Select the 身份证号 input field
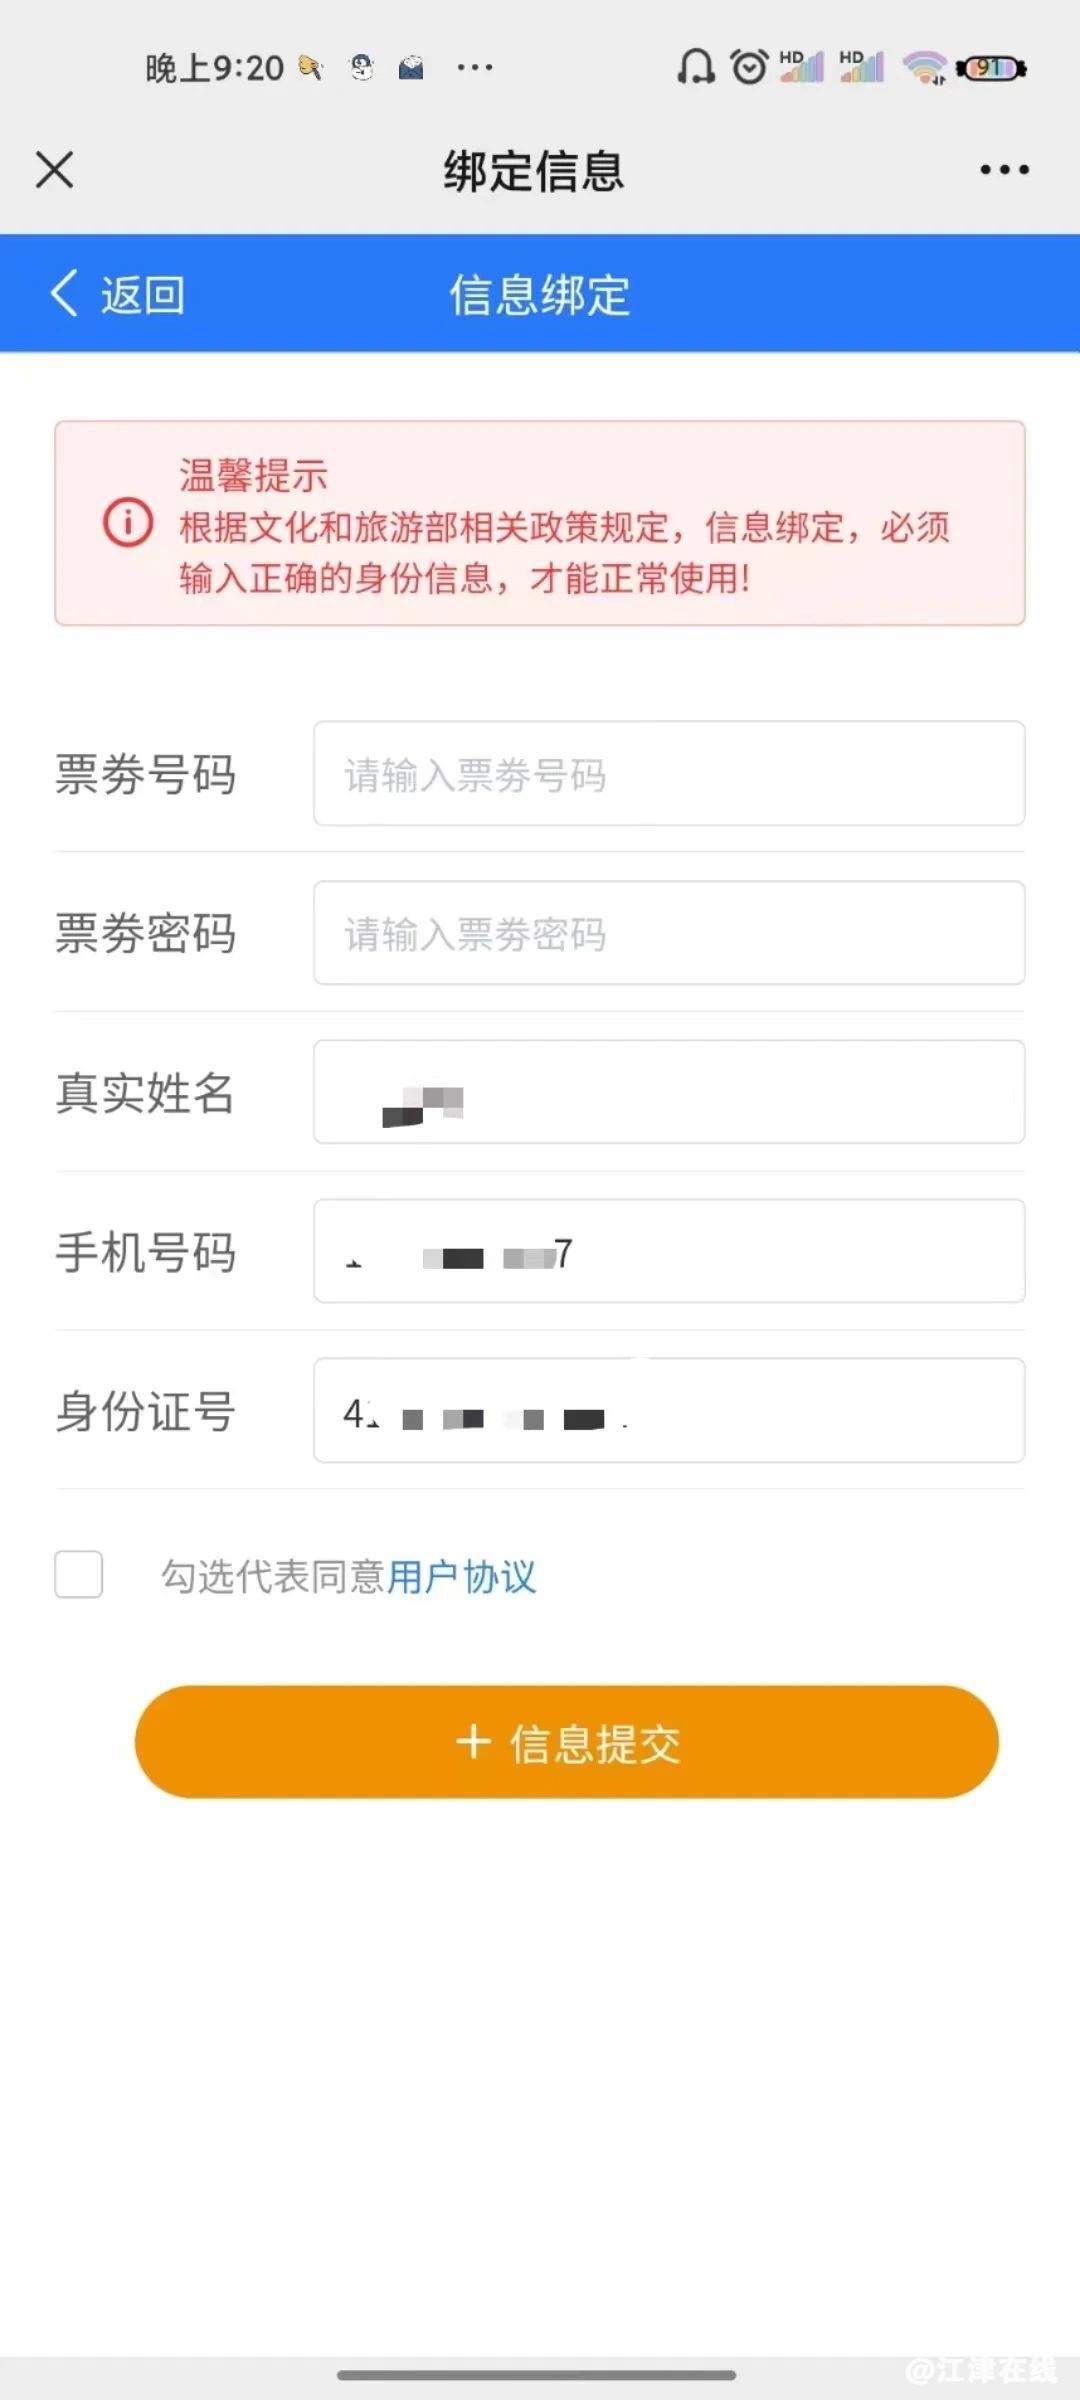Screen dimensions: 1080x2400 pos(669,1411)
